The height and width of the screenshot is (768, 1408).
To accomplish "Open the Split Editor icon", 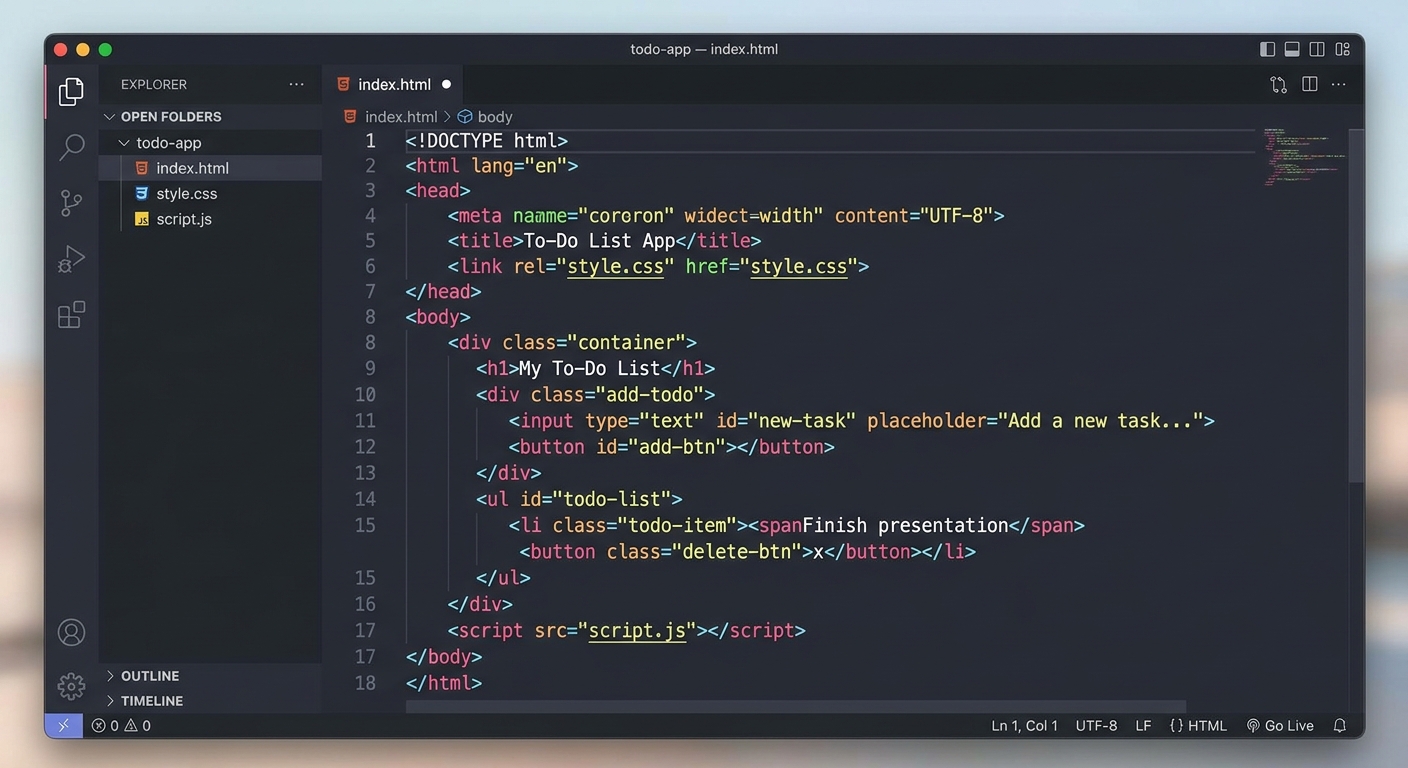I will [x=1309, y=84].
